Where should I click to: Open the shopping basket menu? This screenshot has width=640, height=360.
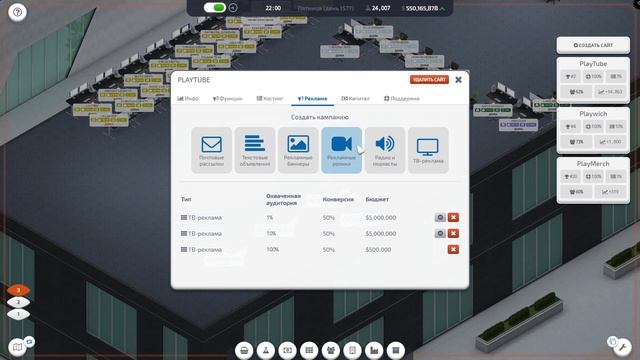[244, 350]
